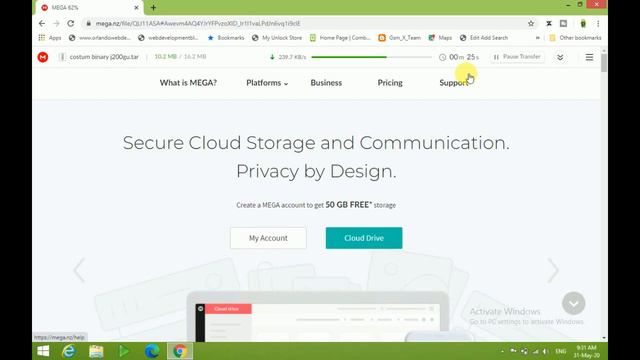
Task: Pause Transfer button
Action: (x=517, y=57)
